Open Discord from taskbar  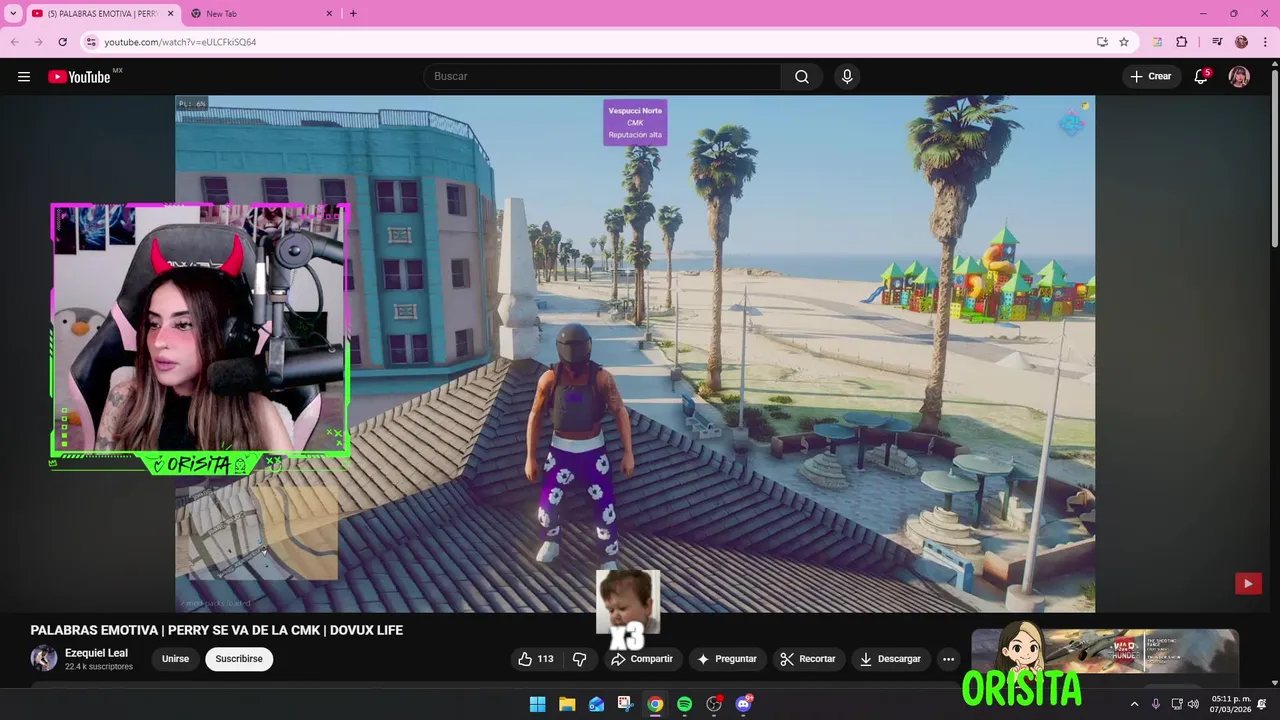pyautogui.click(x=743, y=704)
